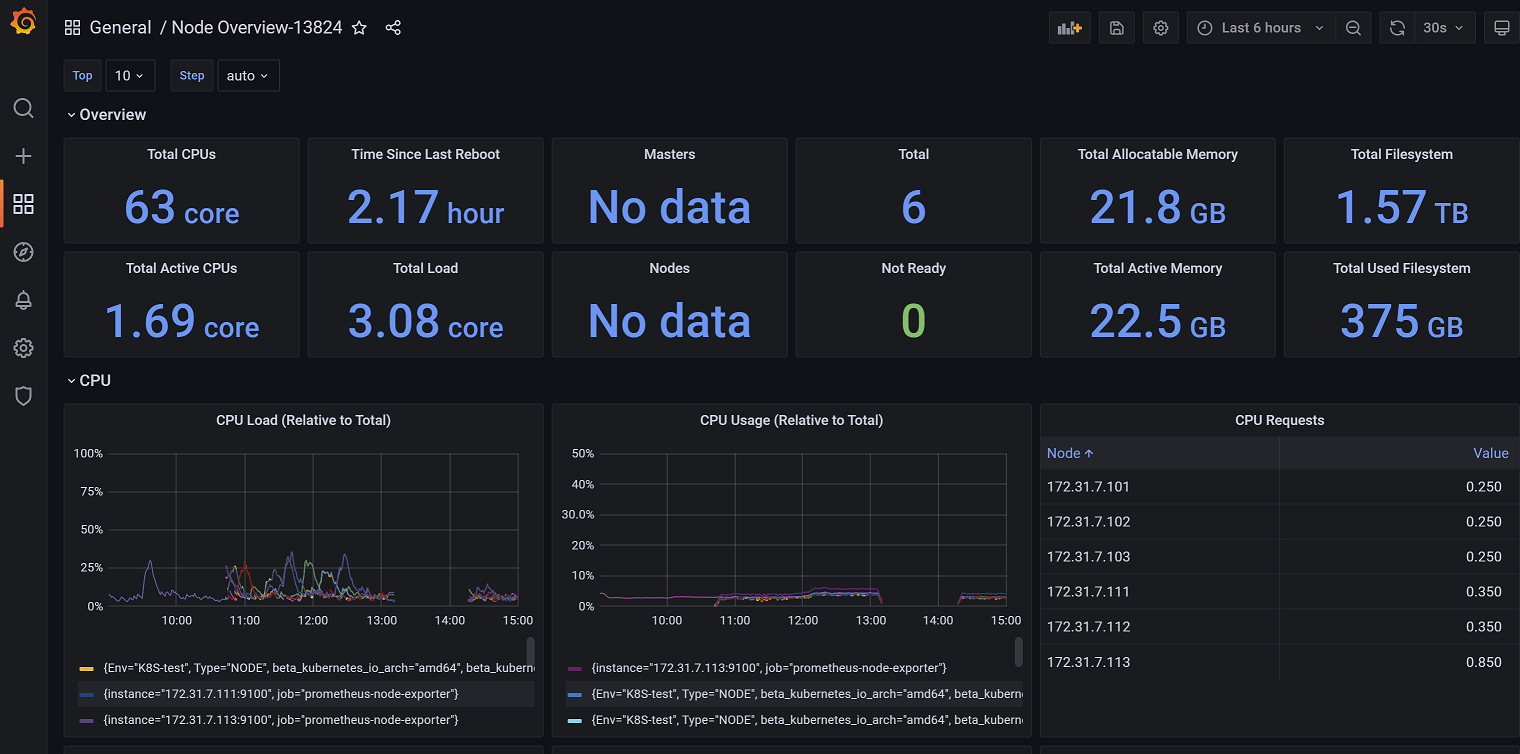Screen dimensions: 1520x754
Task: Click the Grafana logo home icon
Action: click(24, 24)
